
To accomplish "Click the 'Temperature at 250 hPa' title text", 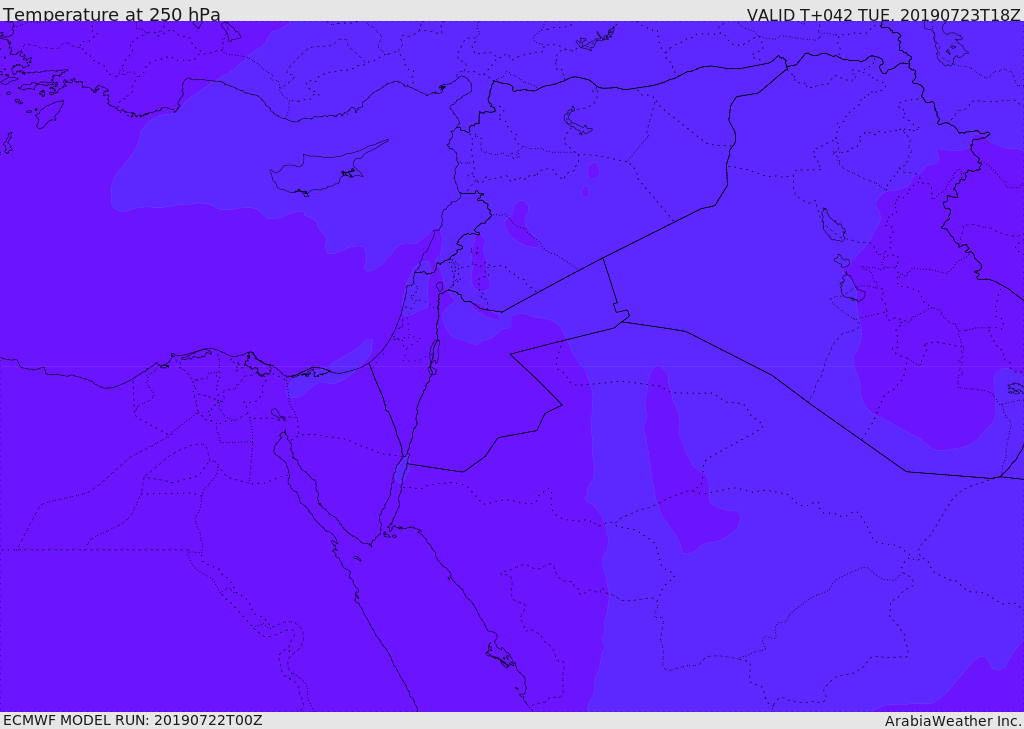I will tap(112, 14).
